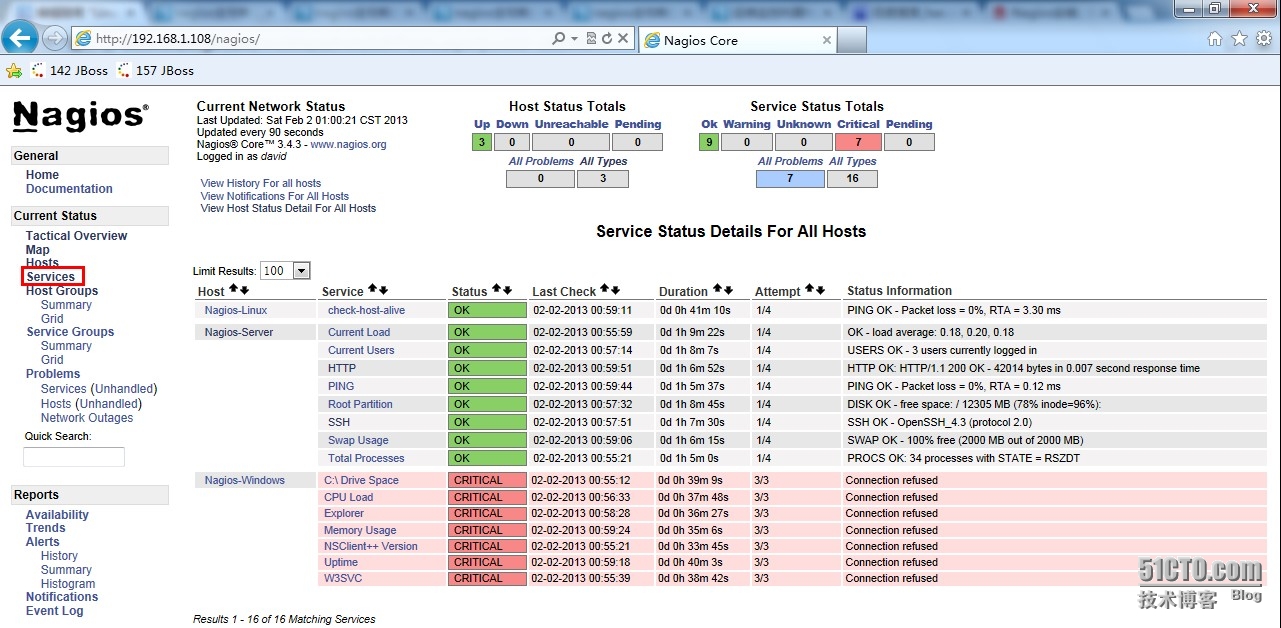Sort Status column ascending arrow
The height and width of the screenshot is (628, 1281).
pos(496,290)
